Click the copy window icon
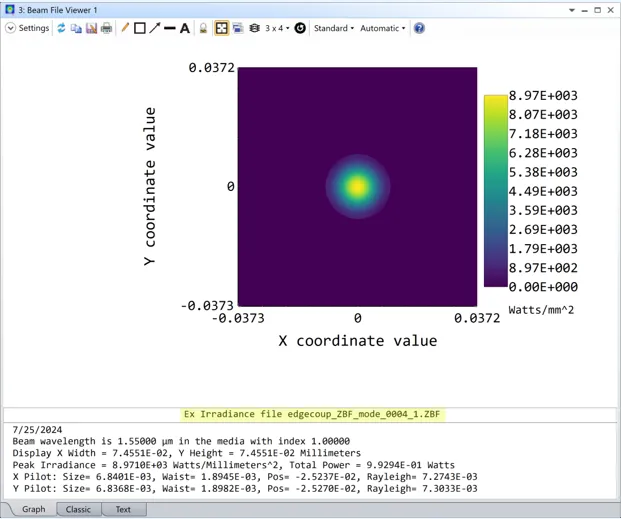This screenshot has width=621, height=519. point(76,28)
